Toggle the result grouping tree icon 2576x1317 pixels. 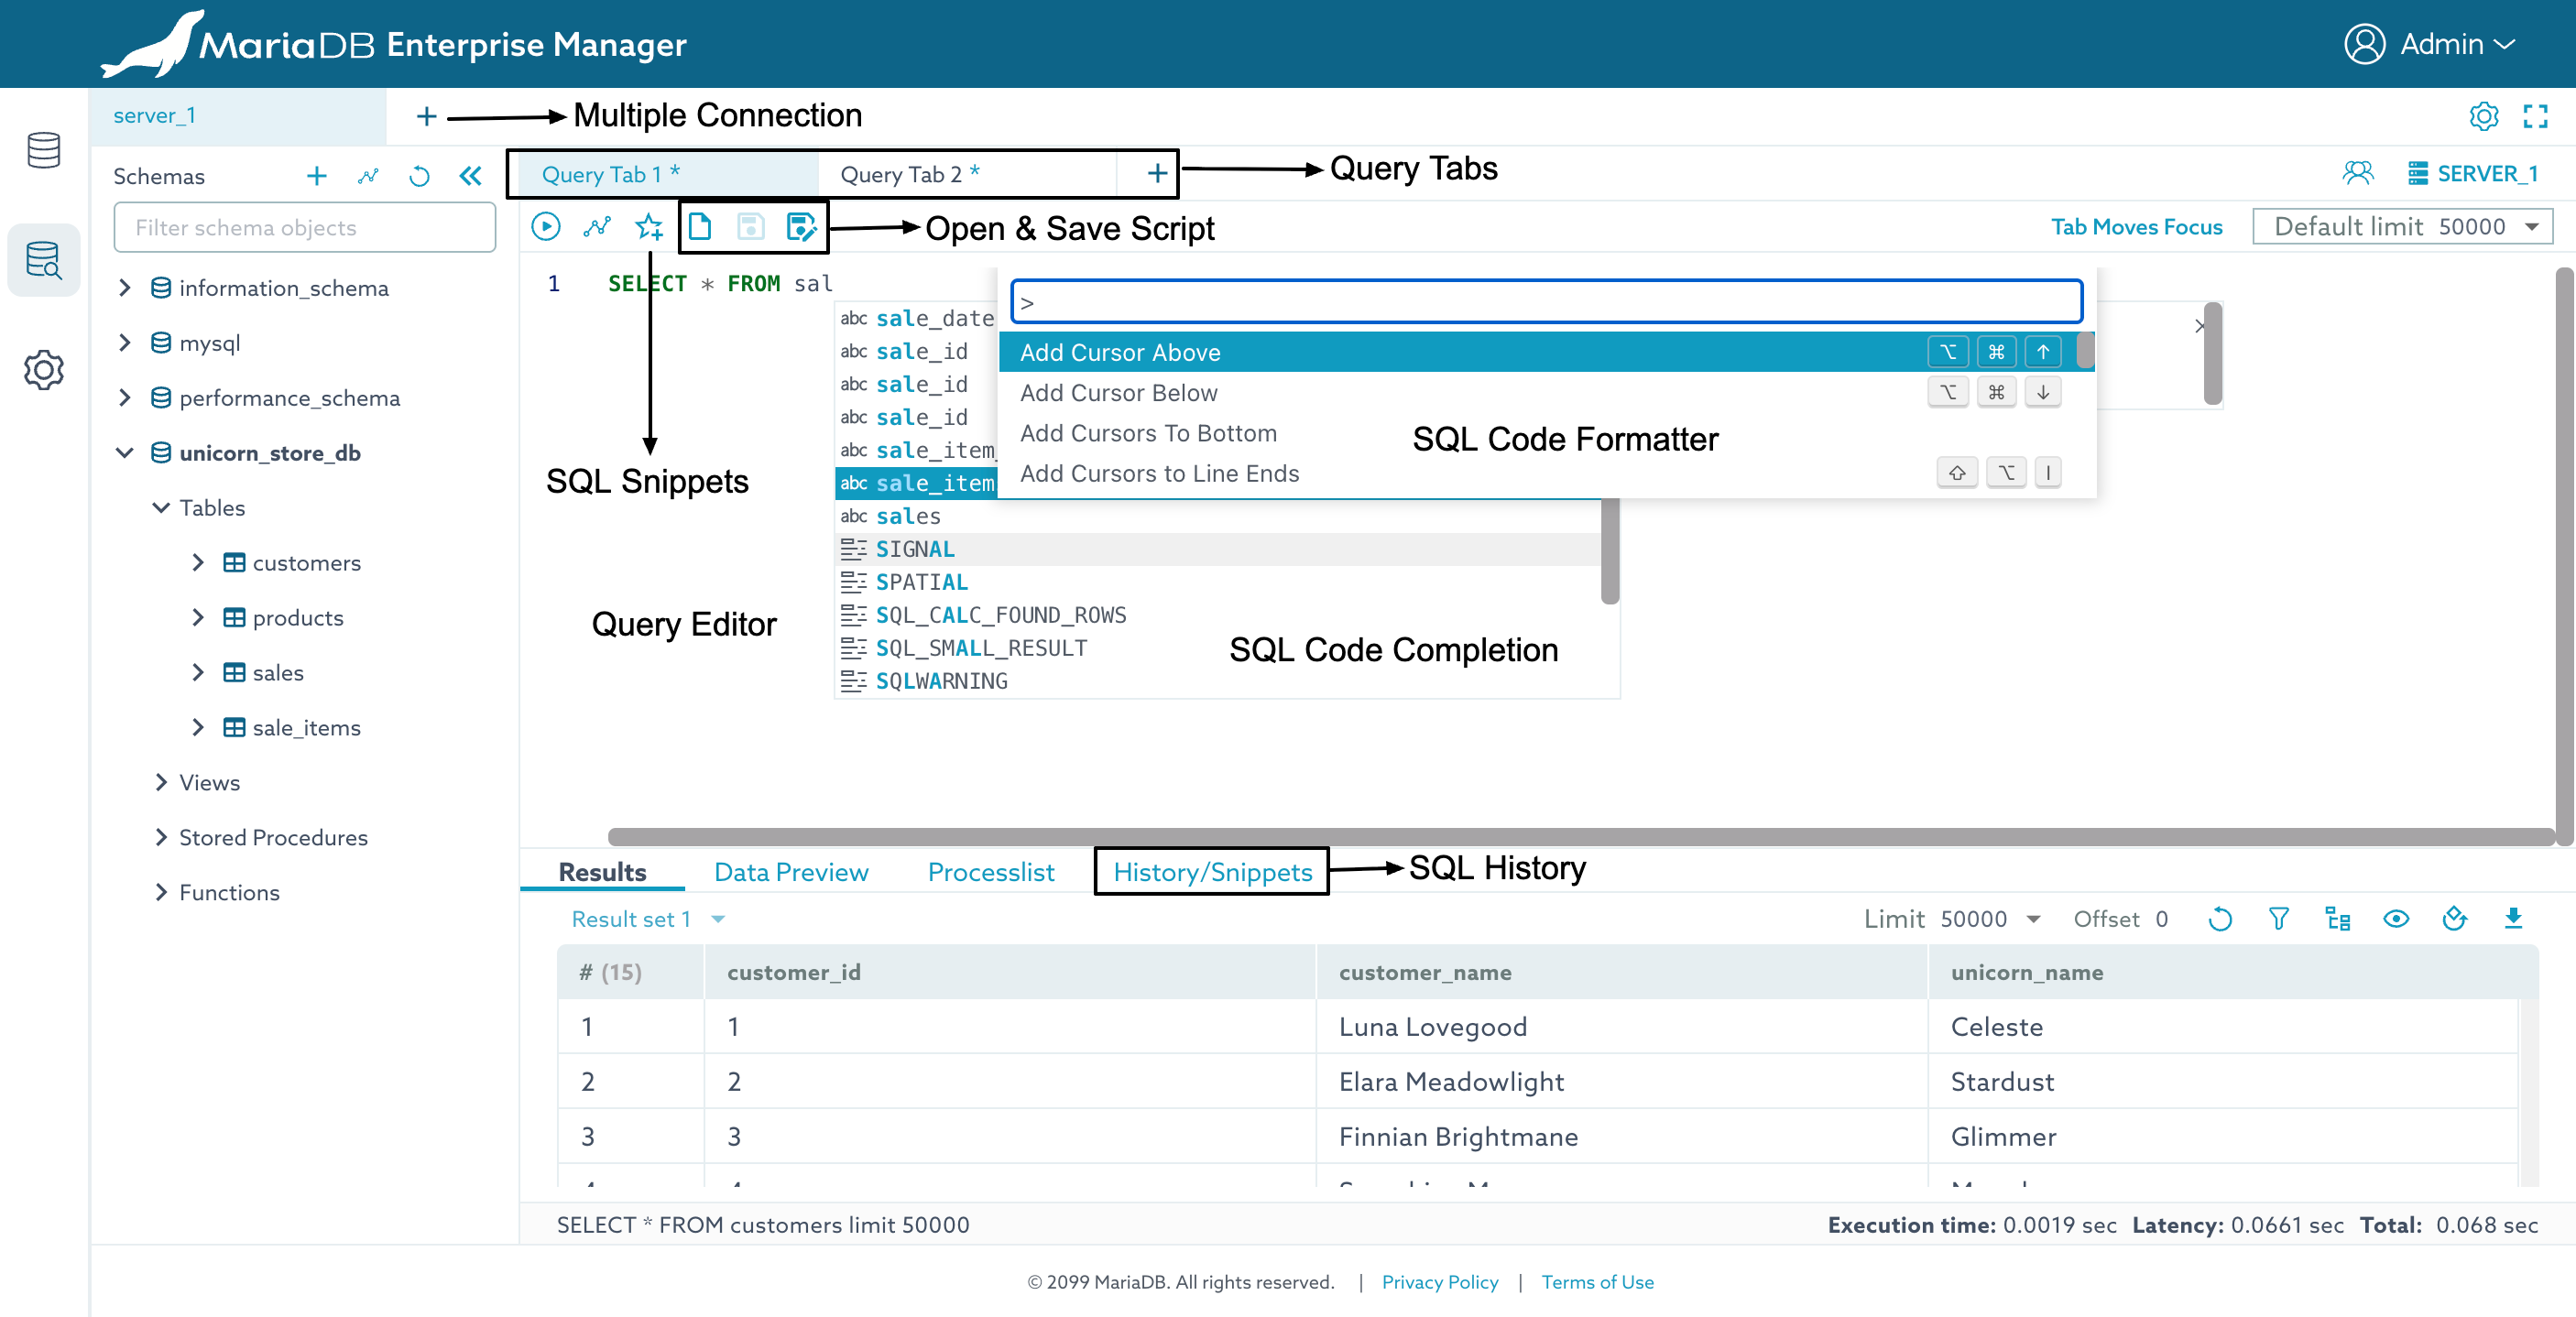tap(2337, 919)
